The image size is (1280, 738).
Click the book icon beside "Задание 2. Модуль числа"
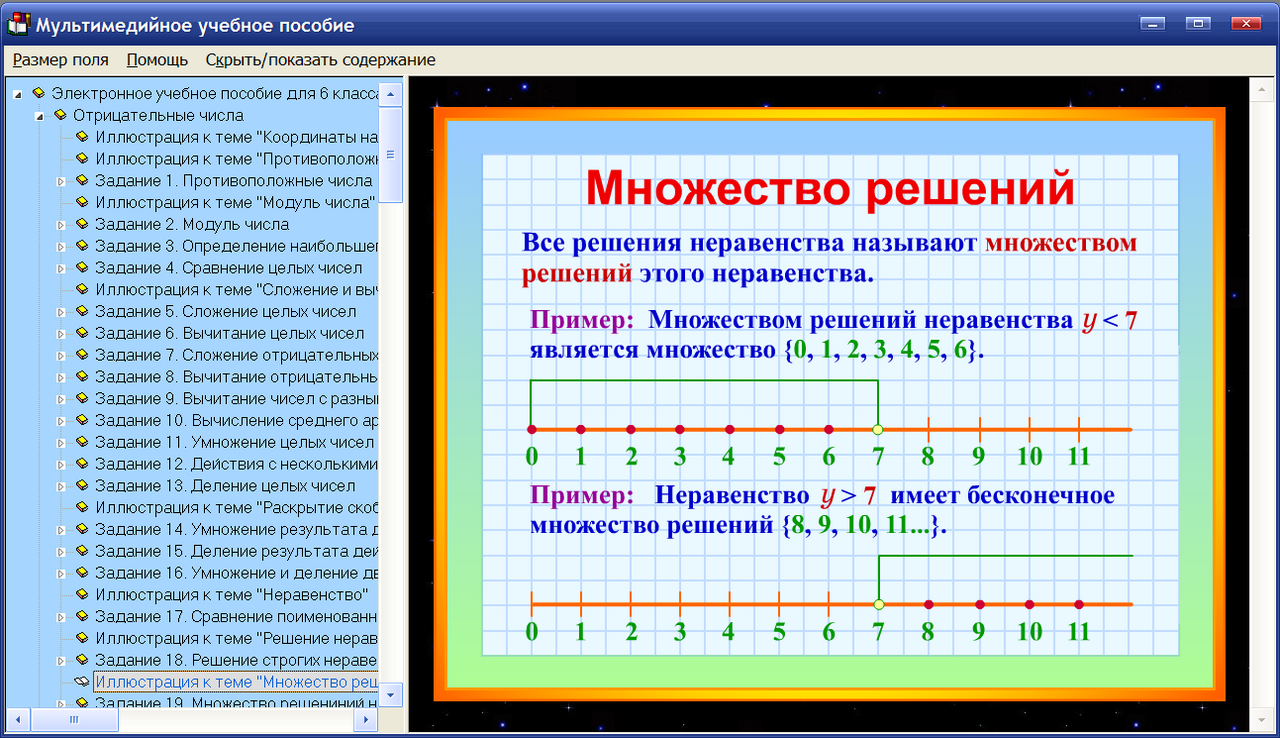coord(82,224)
